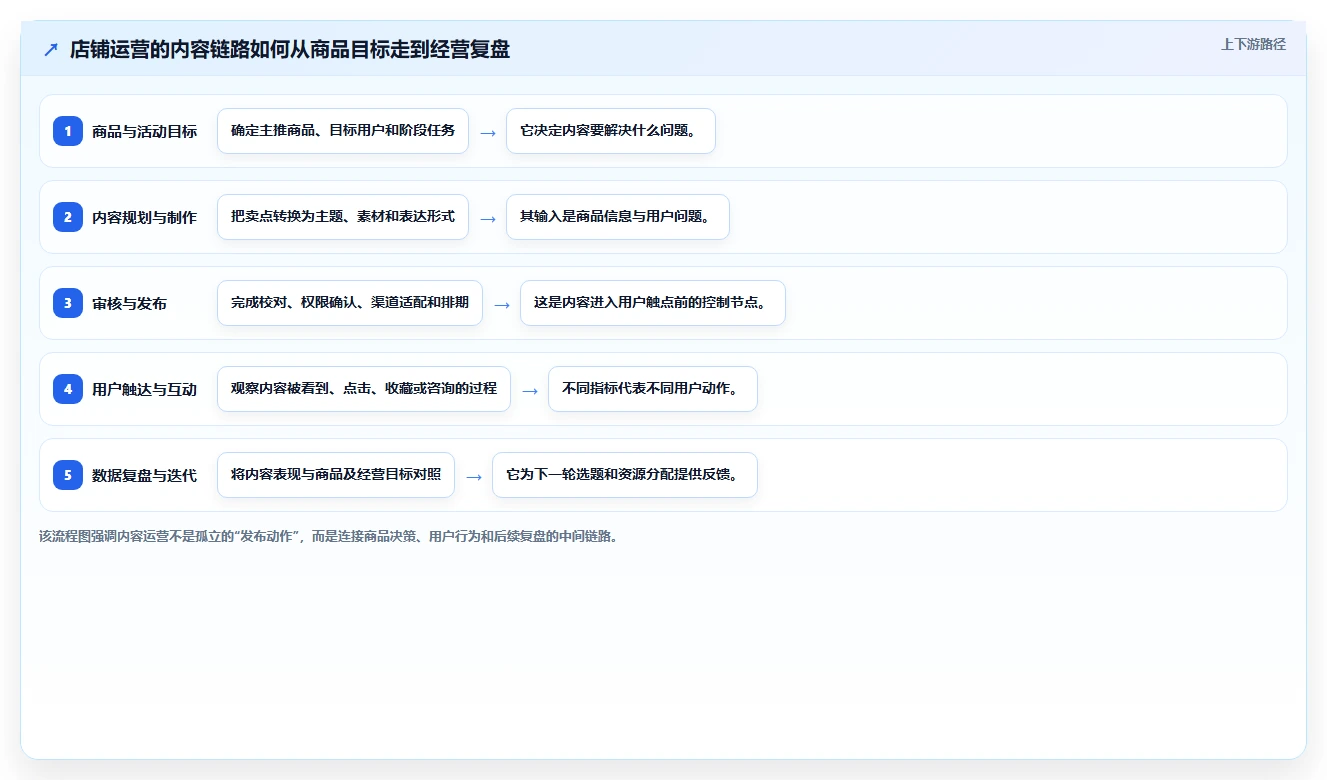This screenshot has height=780, width=1327.
Task: Click the arrow in the 用户触达与互动 row
Action: pyautogui.click(x=530, y=390)
